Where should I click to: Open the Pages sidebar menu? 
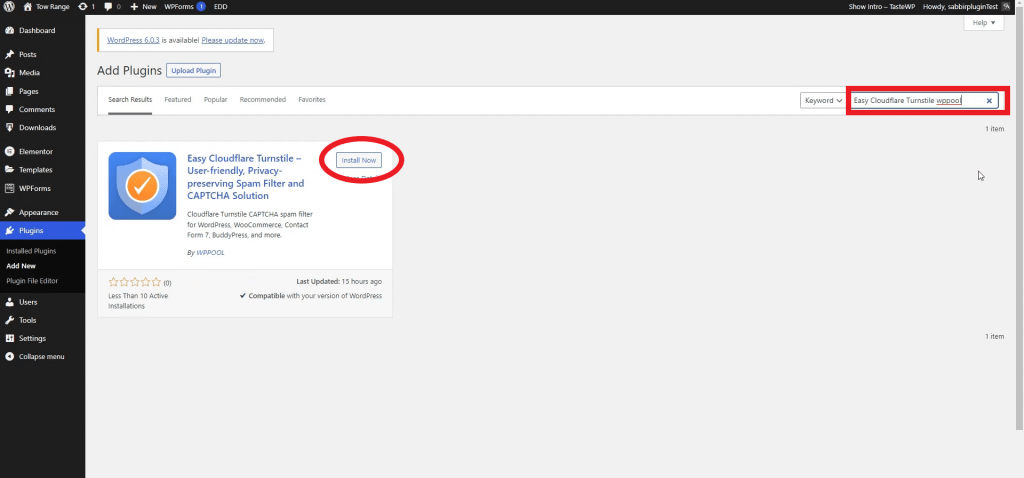42,91
